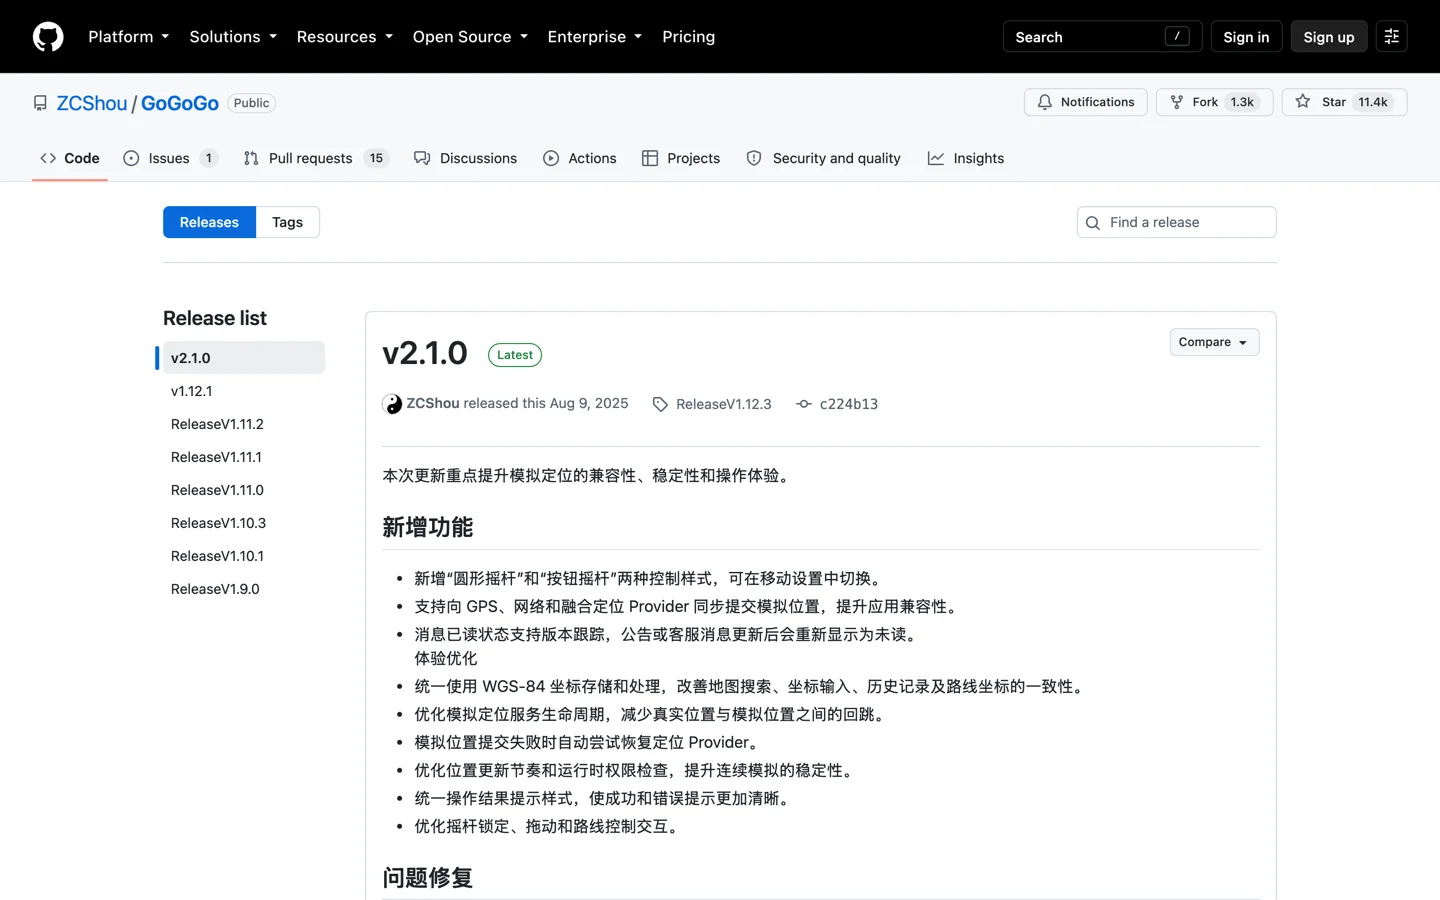The height and width of the screenshot is (900, 1440).
Task: Select v2.1.0 in the release list
Action: pyautogui.click(x=244, y=358)
